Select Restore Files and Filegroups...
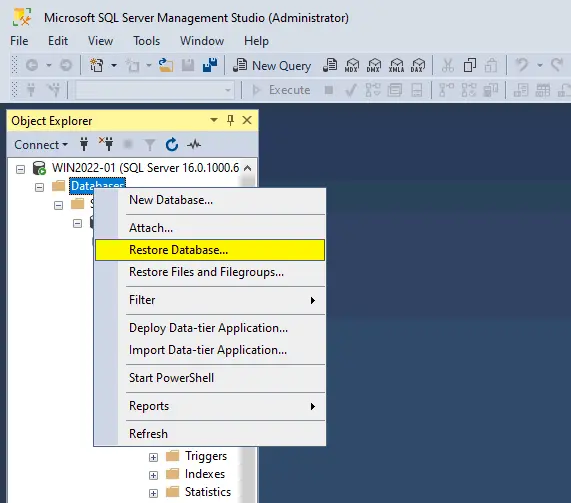This screenshot has width=571, height=503. 210,272
